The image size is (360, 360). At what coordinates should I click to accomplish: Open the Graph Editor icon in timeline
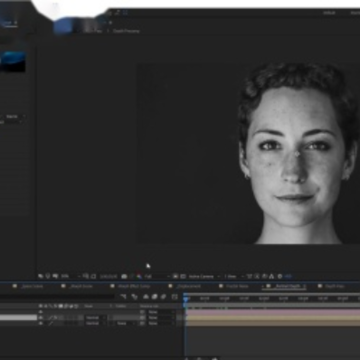pyautogui.click(x=175, y=296)
